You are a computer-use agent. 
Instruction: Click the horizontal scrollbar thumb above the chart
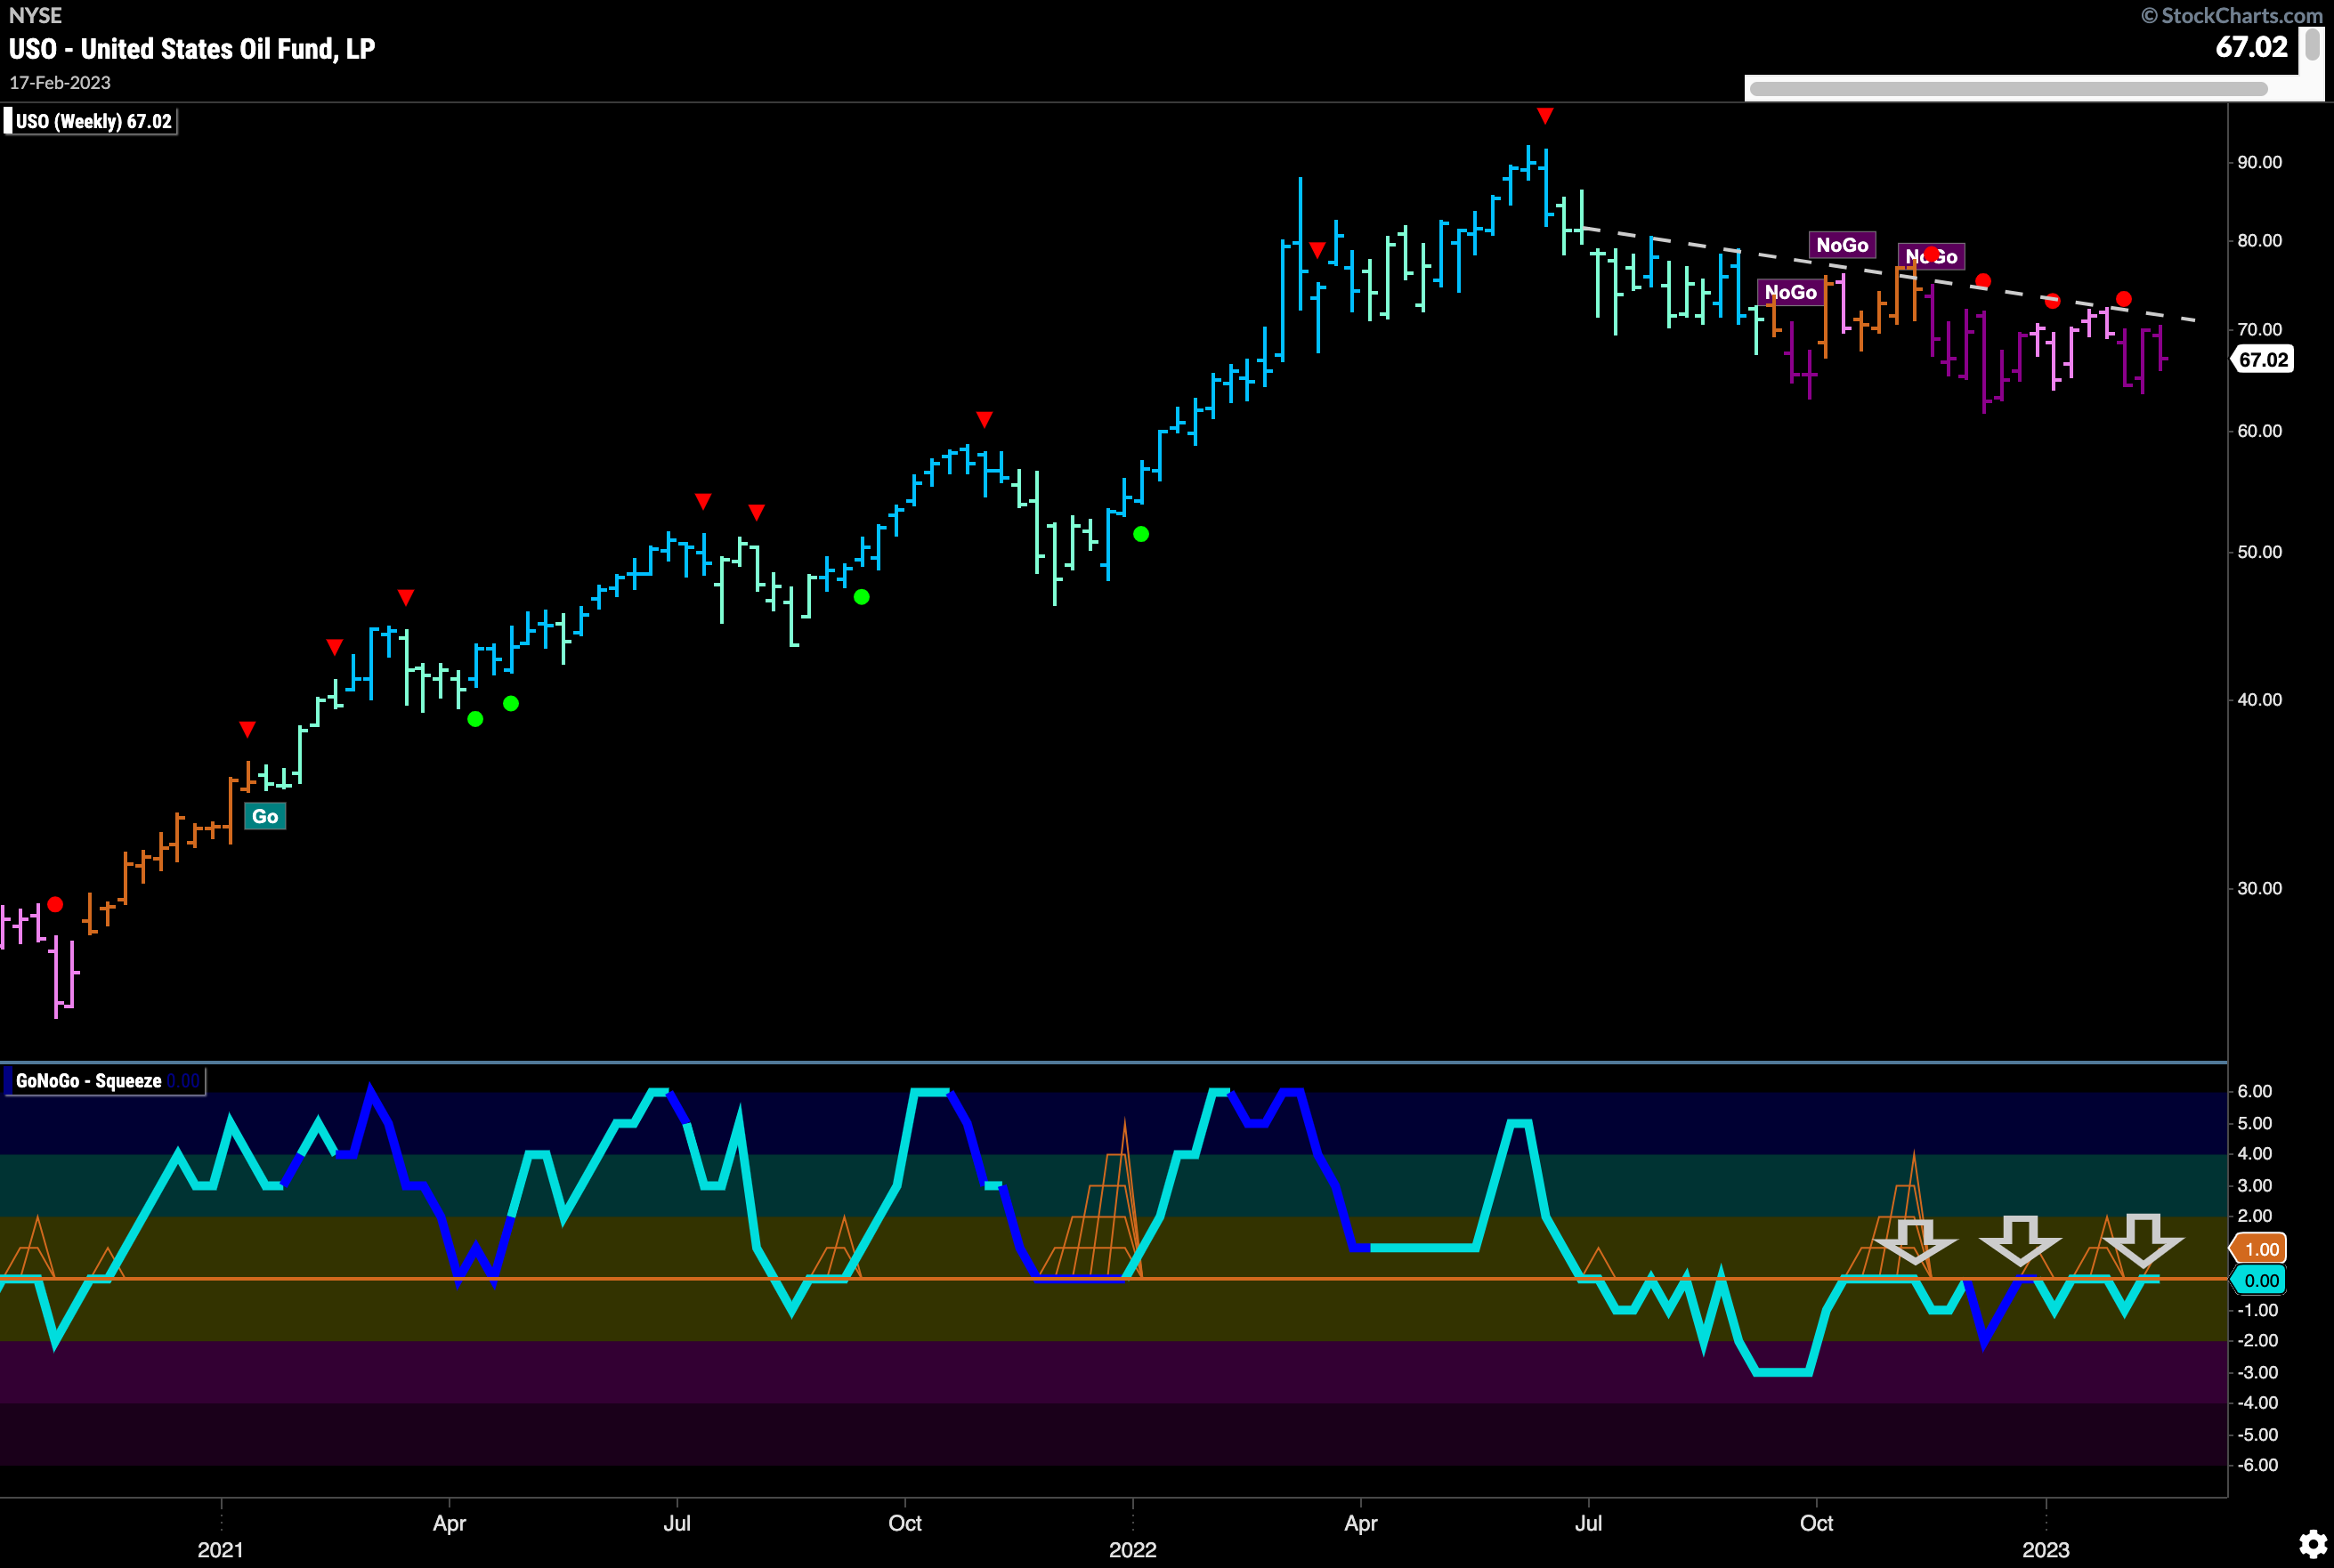2008,89
